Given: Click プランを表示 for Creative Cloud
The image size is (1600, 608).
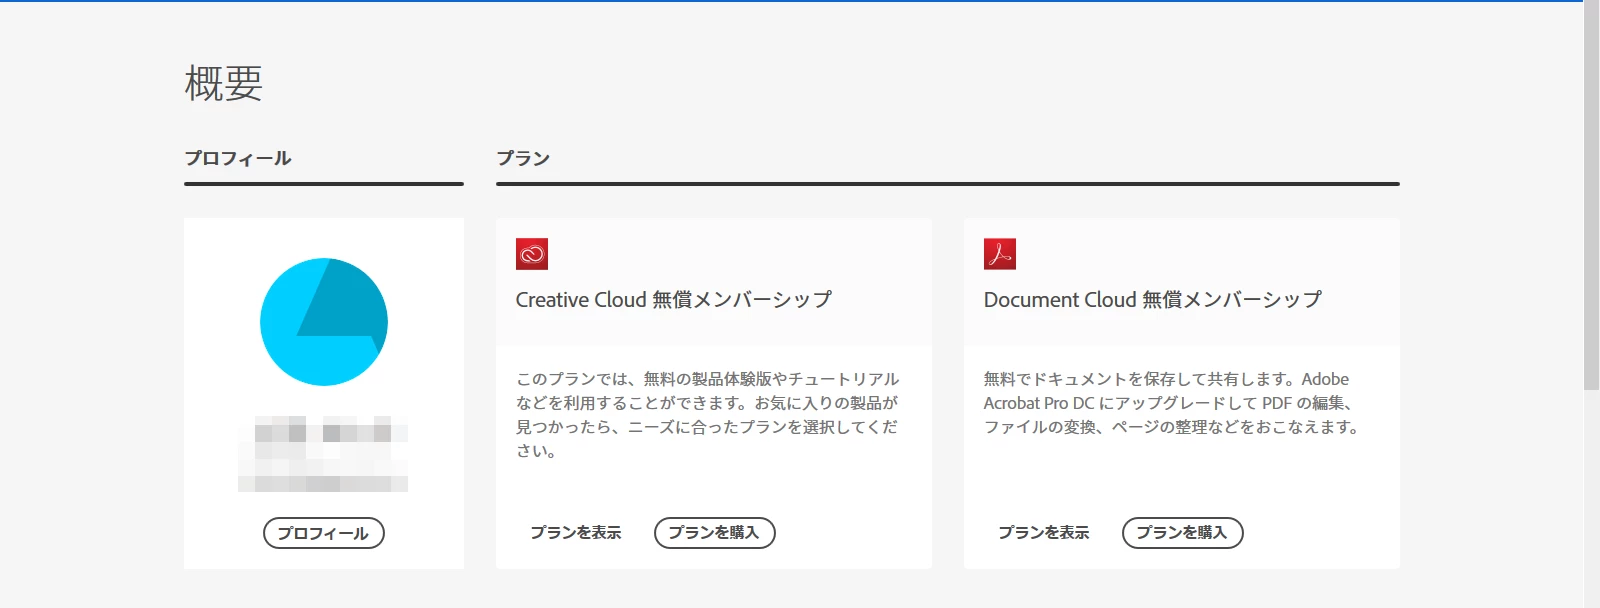Looking at the screenshot, I should click(576, 533).
